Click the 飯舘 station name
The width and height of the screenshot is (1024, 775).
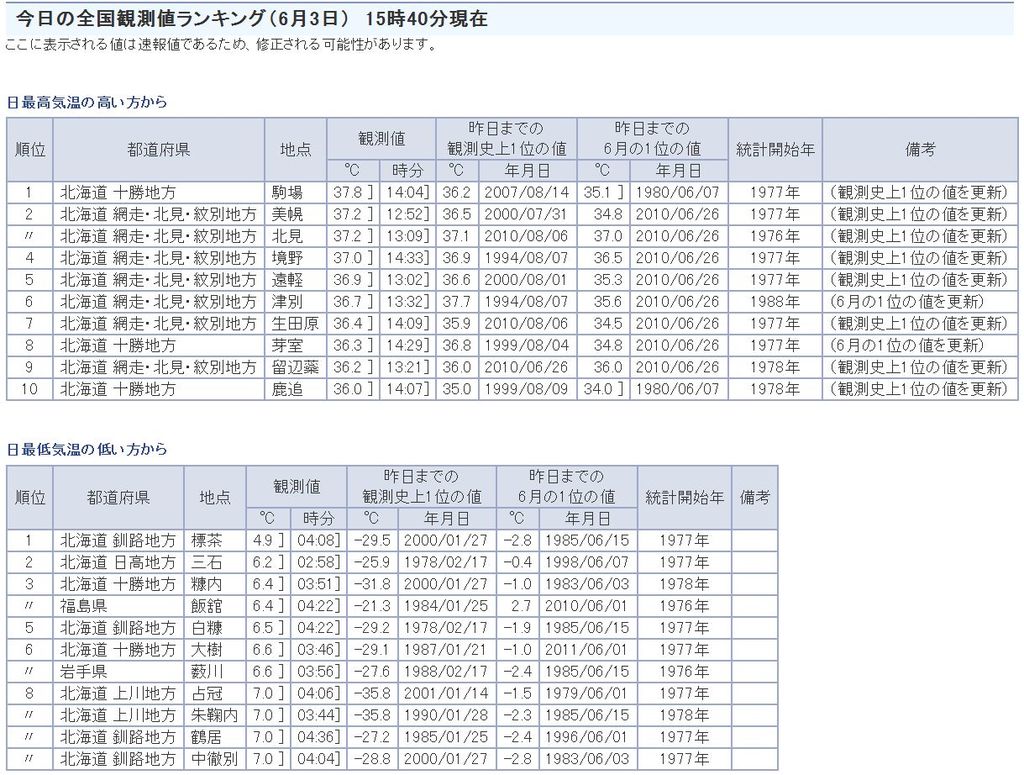(206, 606)
